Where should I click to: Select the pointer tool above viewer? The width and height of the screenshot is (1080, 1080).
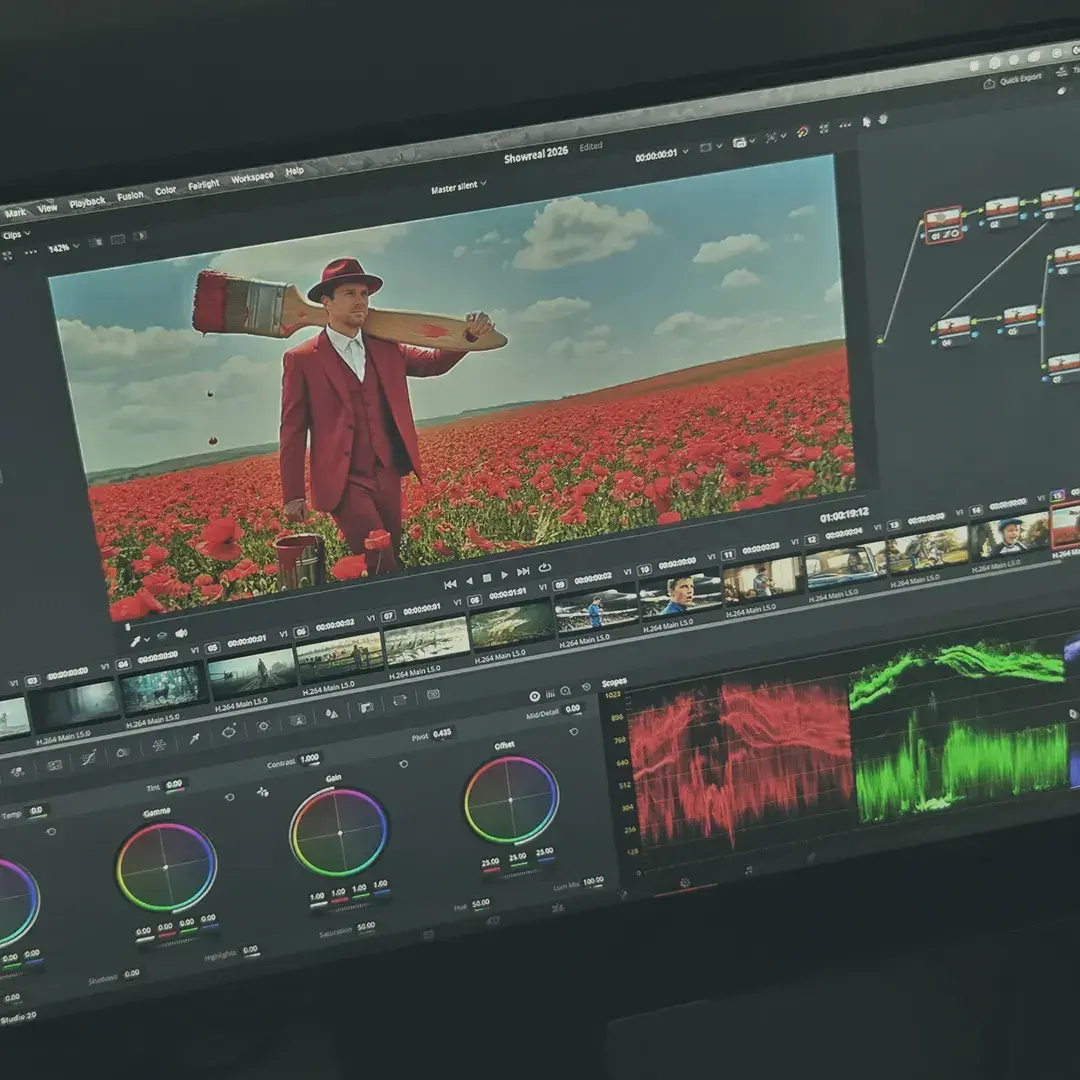(866, 122)
